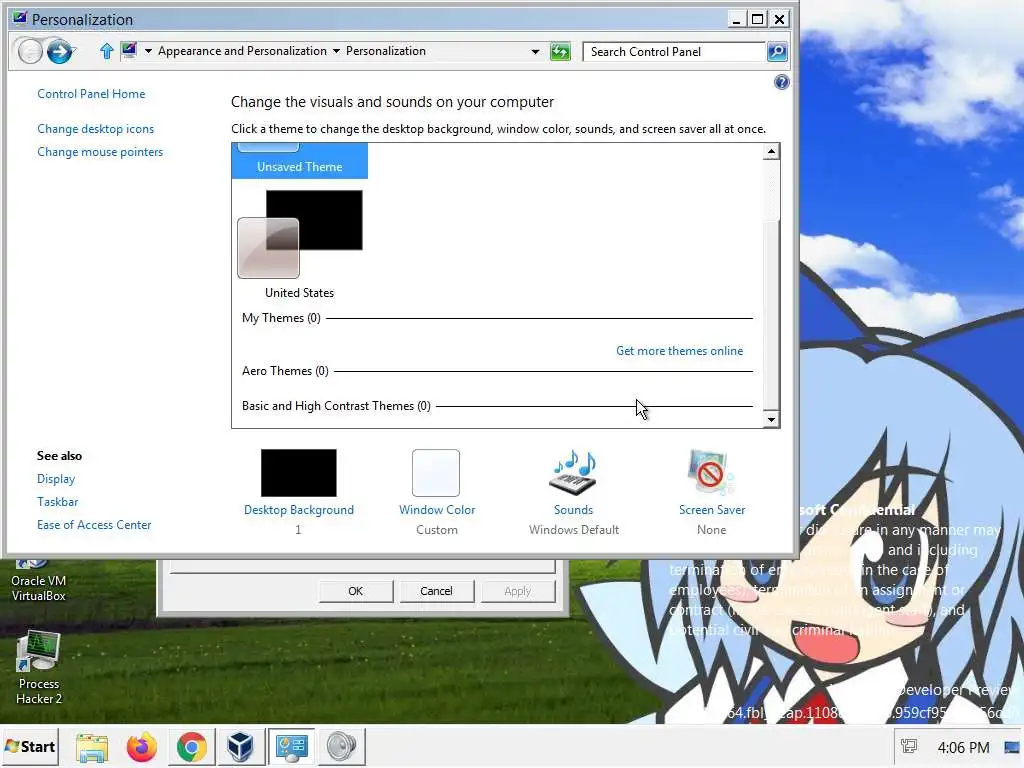Select the Unsaved Theme item
This screenshot has width=1024, height=768.
300,161
